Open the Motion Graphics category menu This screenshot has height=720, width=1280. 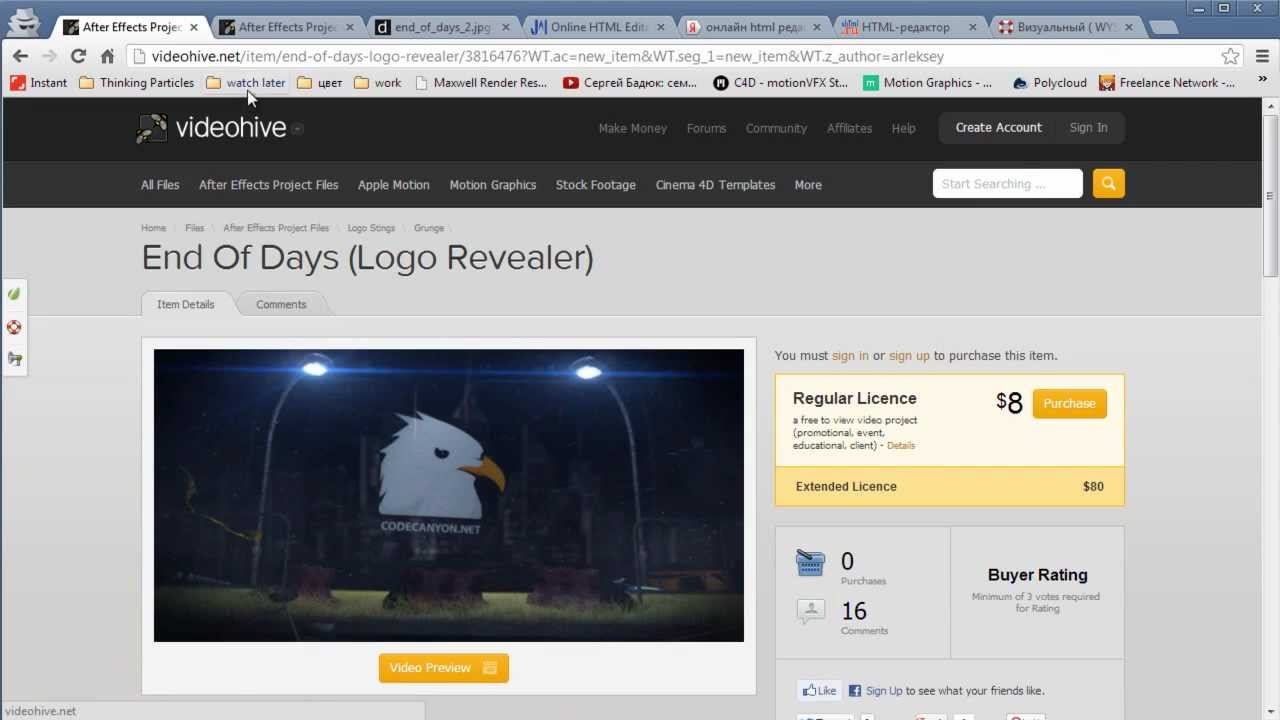pyautogui.click(x=493, y=185)
